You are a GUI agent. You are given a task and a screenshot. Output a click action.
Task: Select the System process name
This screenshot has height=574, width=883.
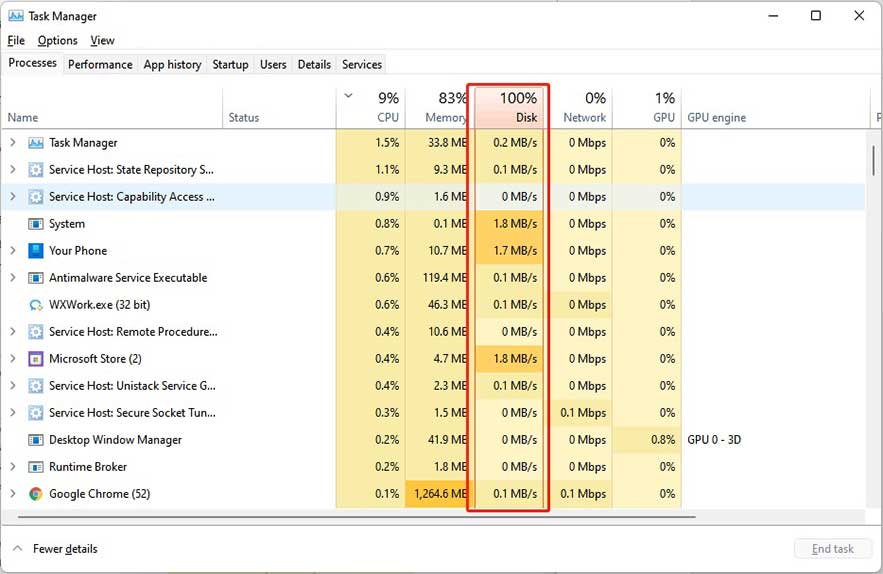pyautogui.click(x=67, y=224)
